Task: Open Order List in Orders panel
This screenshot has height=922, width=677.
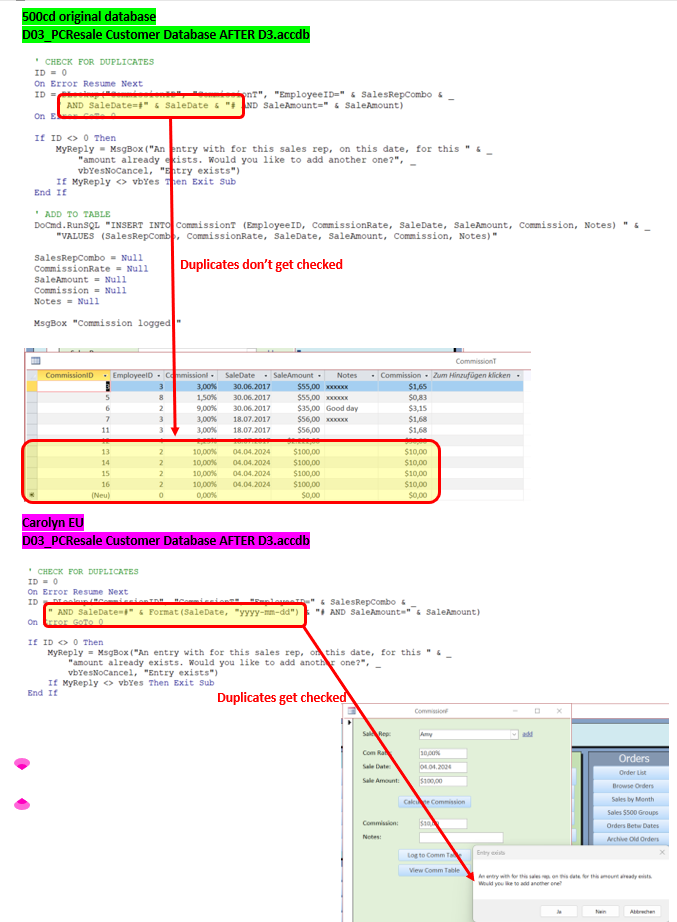Action: tap(634, 772)
